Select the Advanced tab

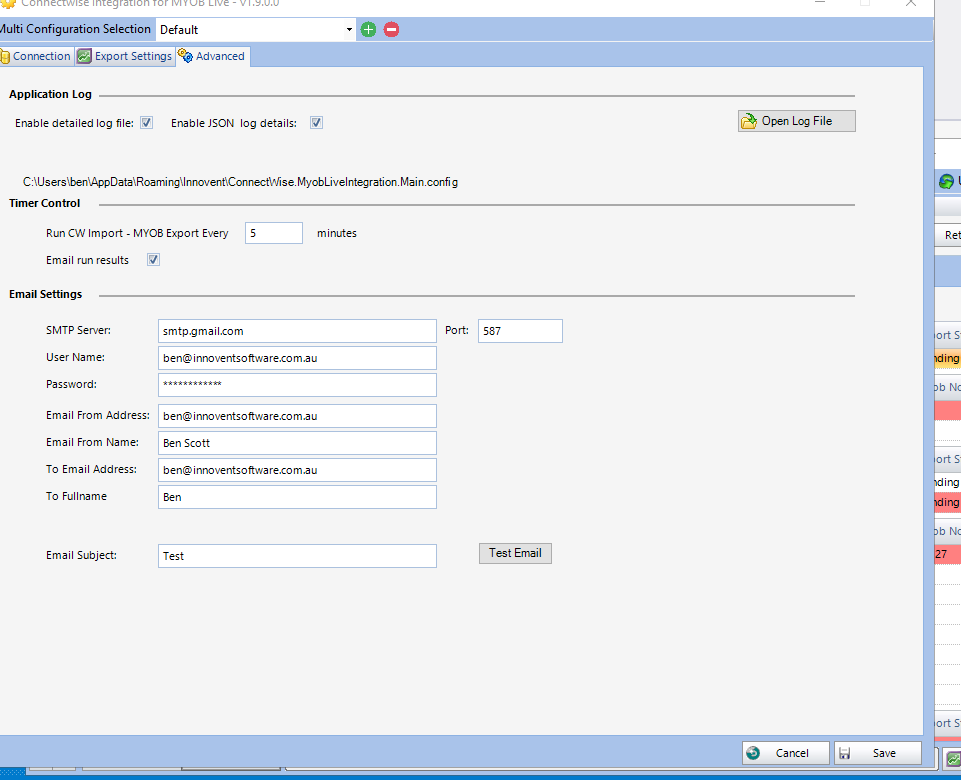[212, 56]
